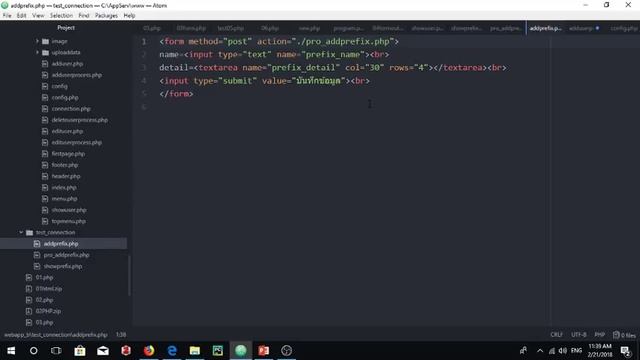The image size is (640, 360).
Task: Switch to the unsaved adduserp editor tab
Action: tap(584, 28)
